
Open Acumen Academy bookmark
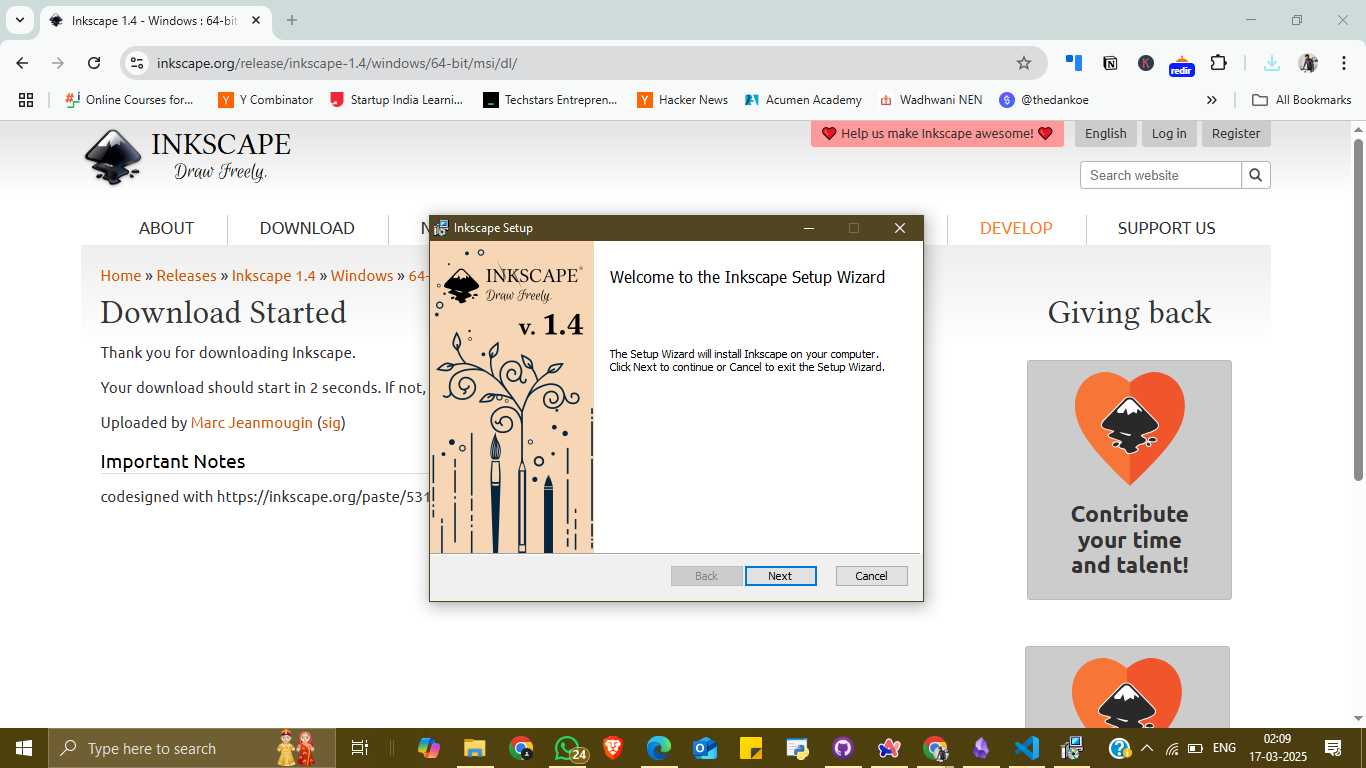point(803,100)
